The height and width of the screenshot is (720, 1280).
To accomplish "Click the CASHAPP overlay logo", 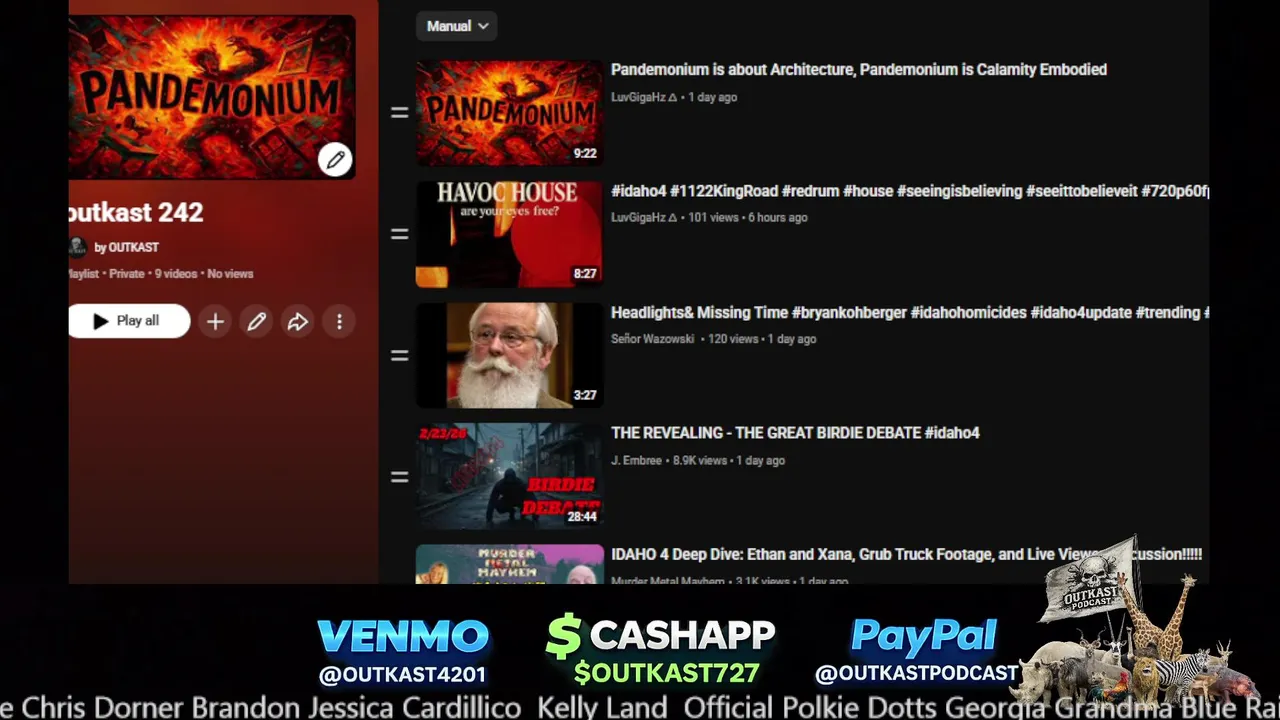I will coord(661,636).
